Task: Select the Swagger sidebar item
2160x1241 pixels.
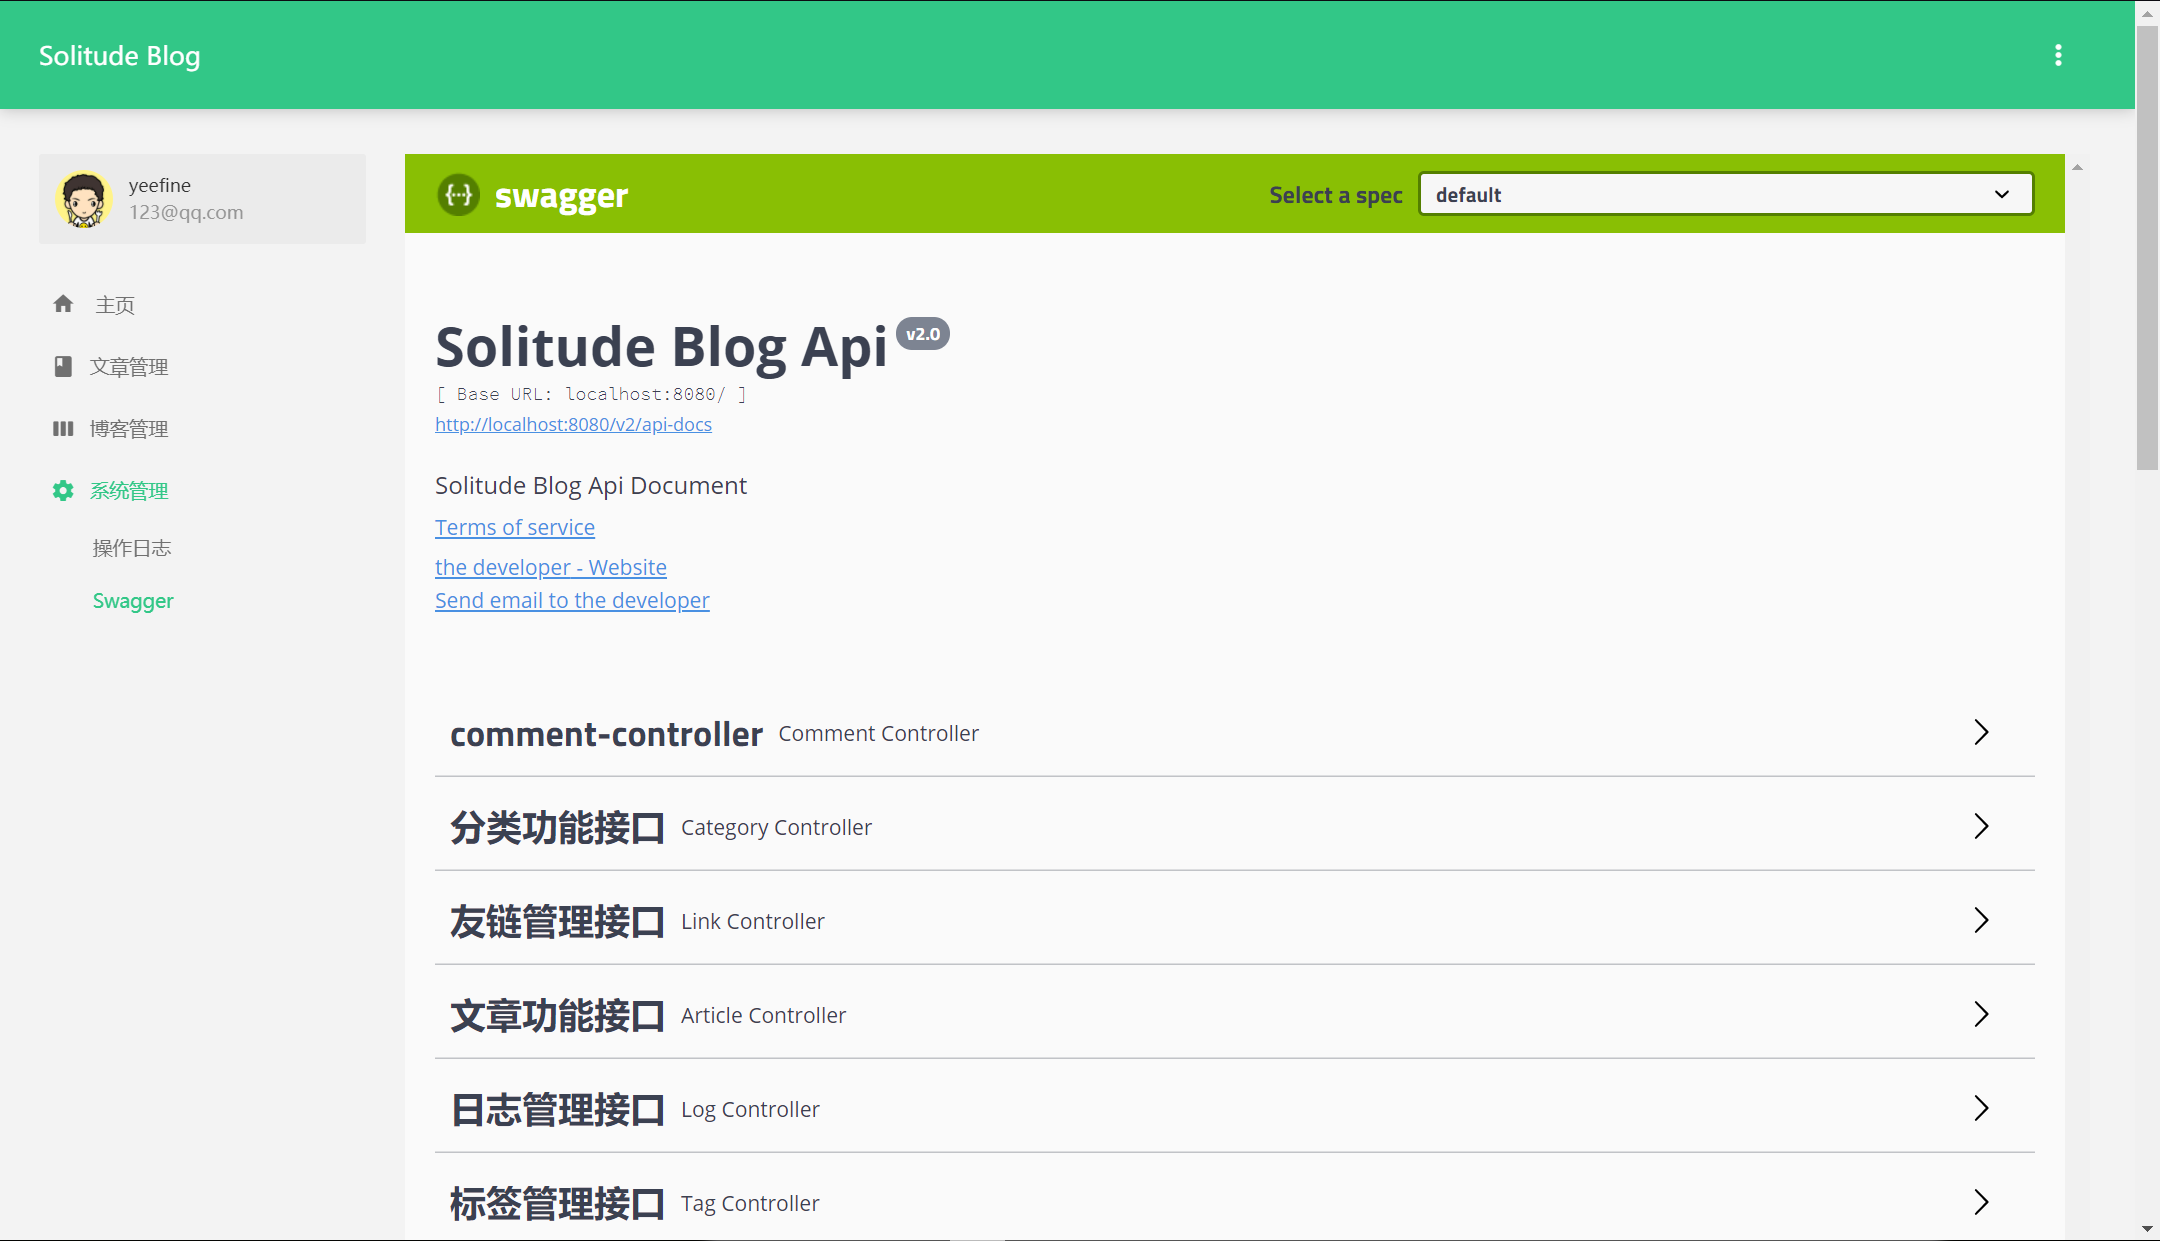Action: click(x=133, y=601)
